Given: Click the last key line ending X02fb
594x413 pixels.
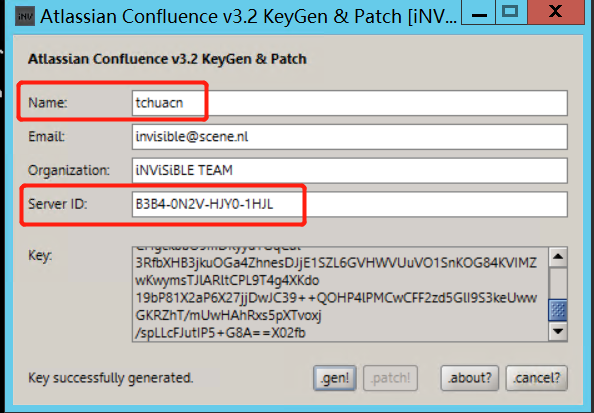Looking at the screenshot, I should pyautogui.click(x=220, y=333).
